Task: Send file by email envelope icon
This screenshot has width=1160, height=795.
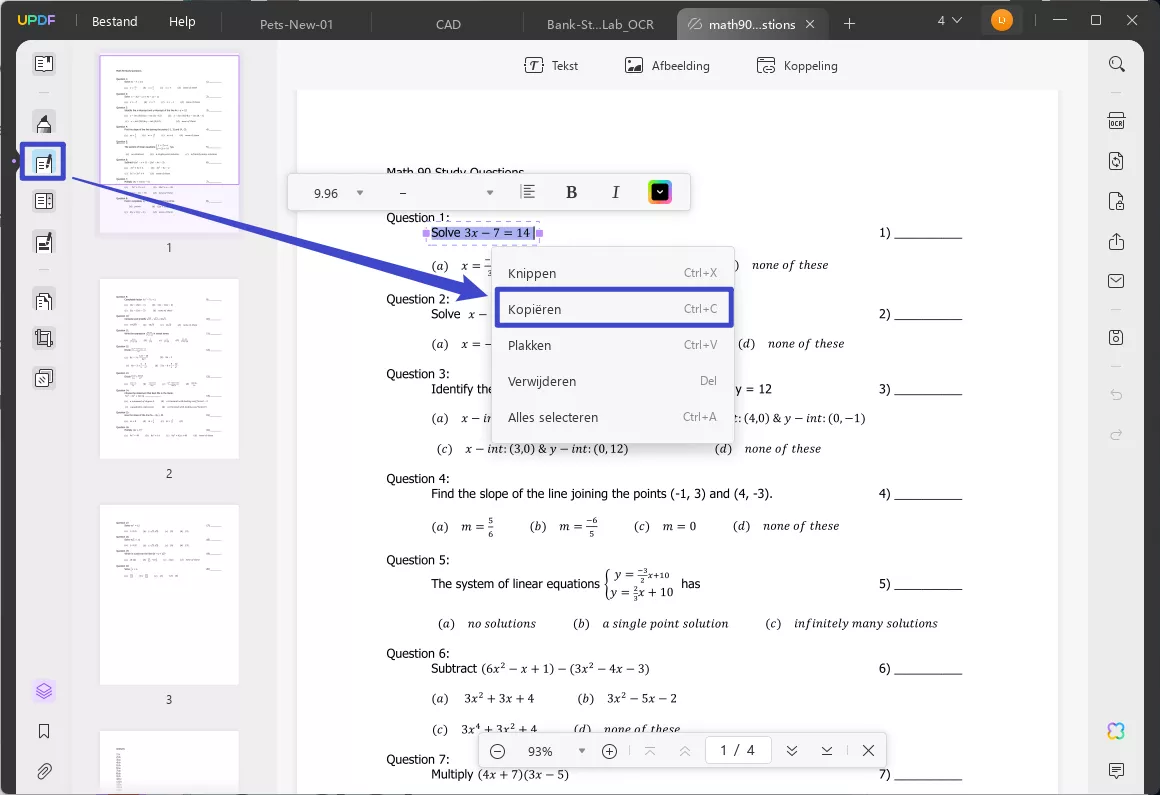Action: tap(1116, 281)
